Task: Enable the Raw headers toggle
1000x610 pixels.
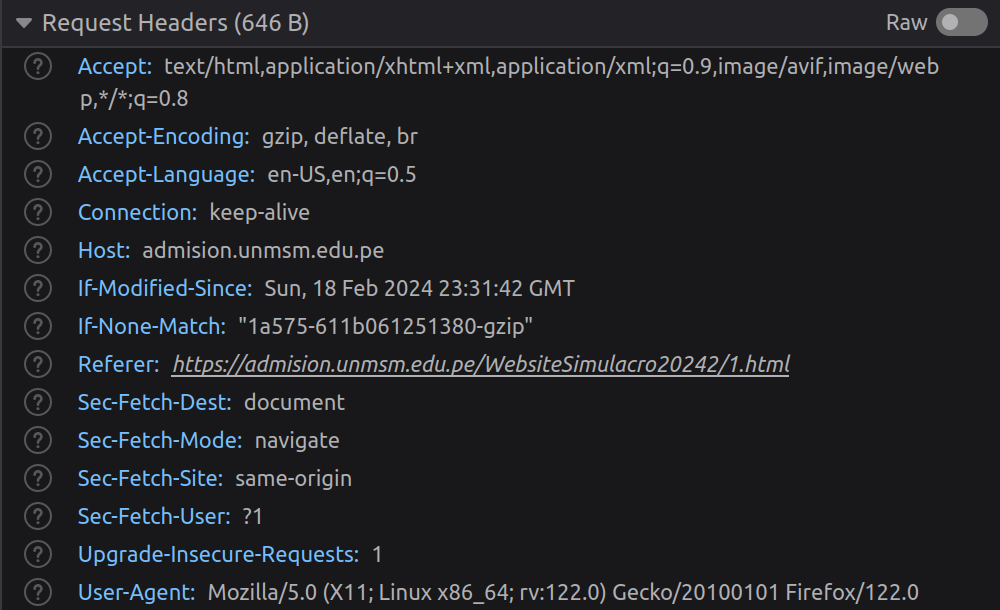Action: (x=961, y=22)
